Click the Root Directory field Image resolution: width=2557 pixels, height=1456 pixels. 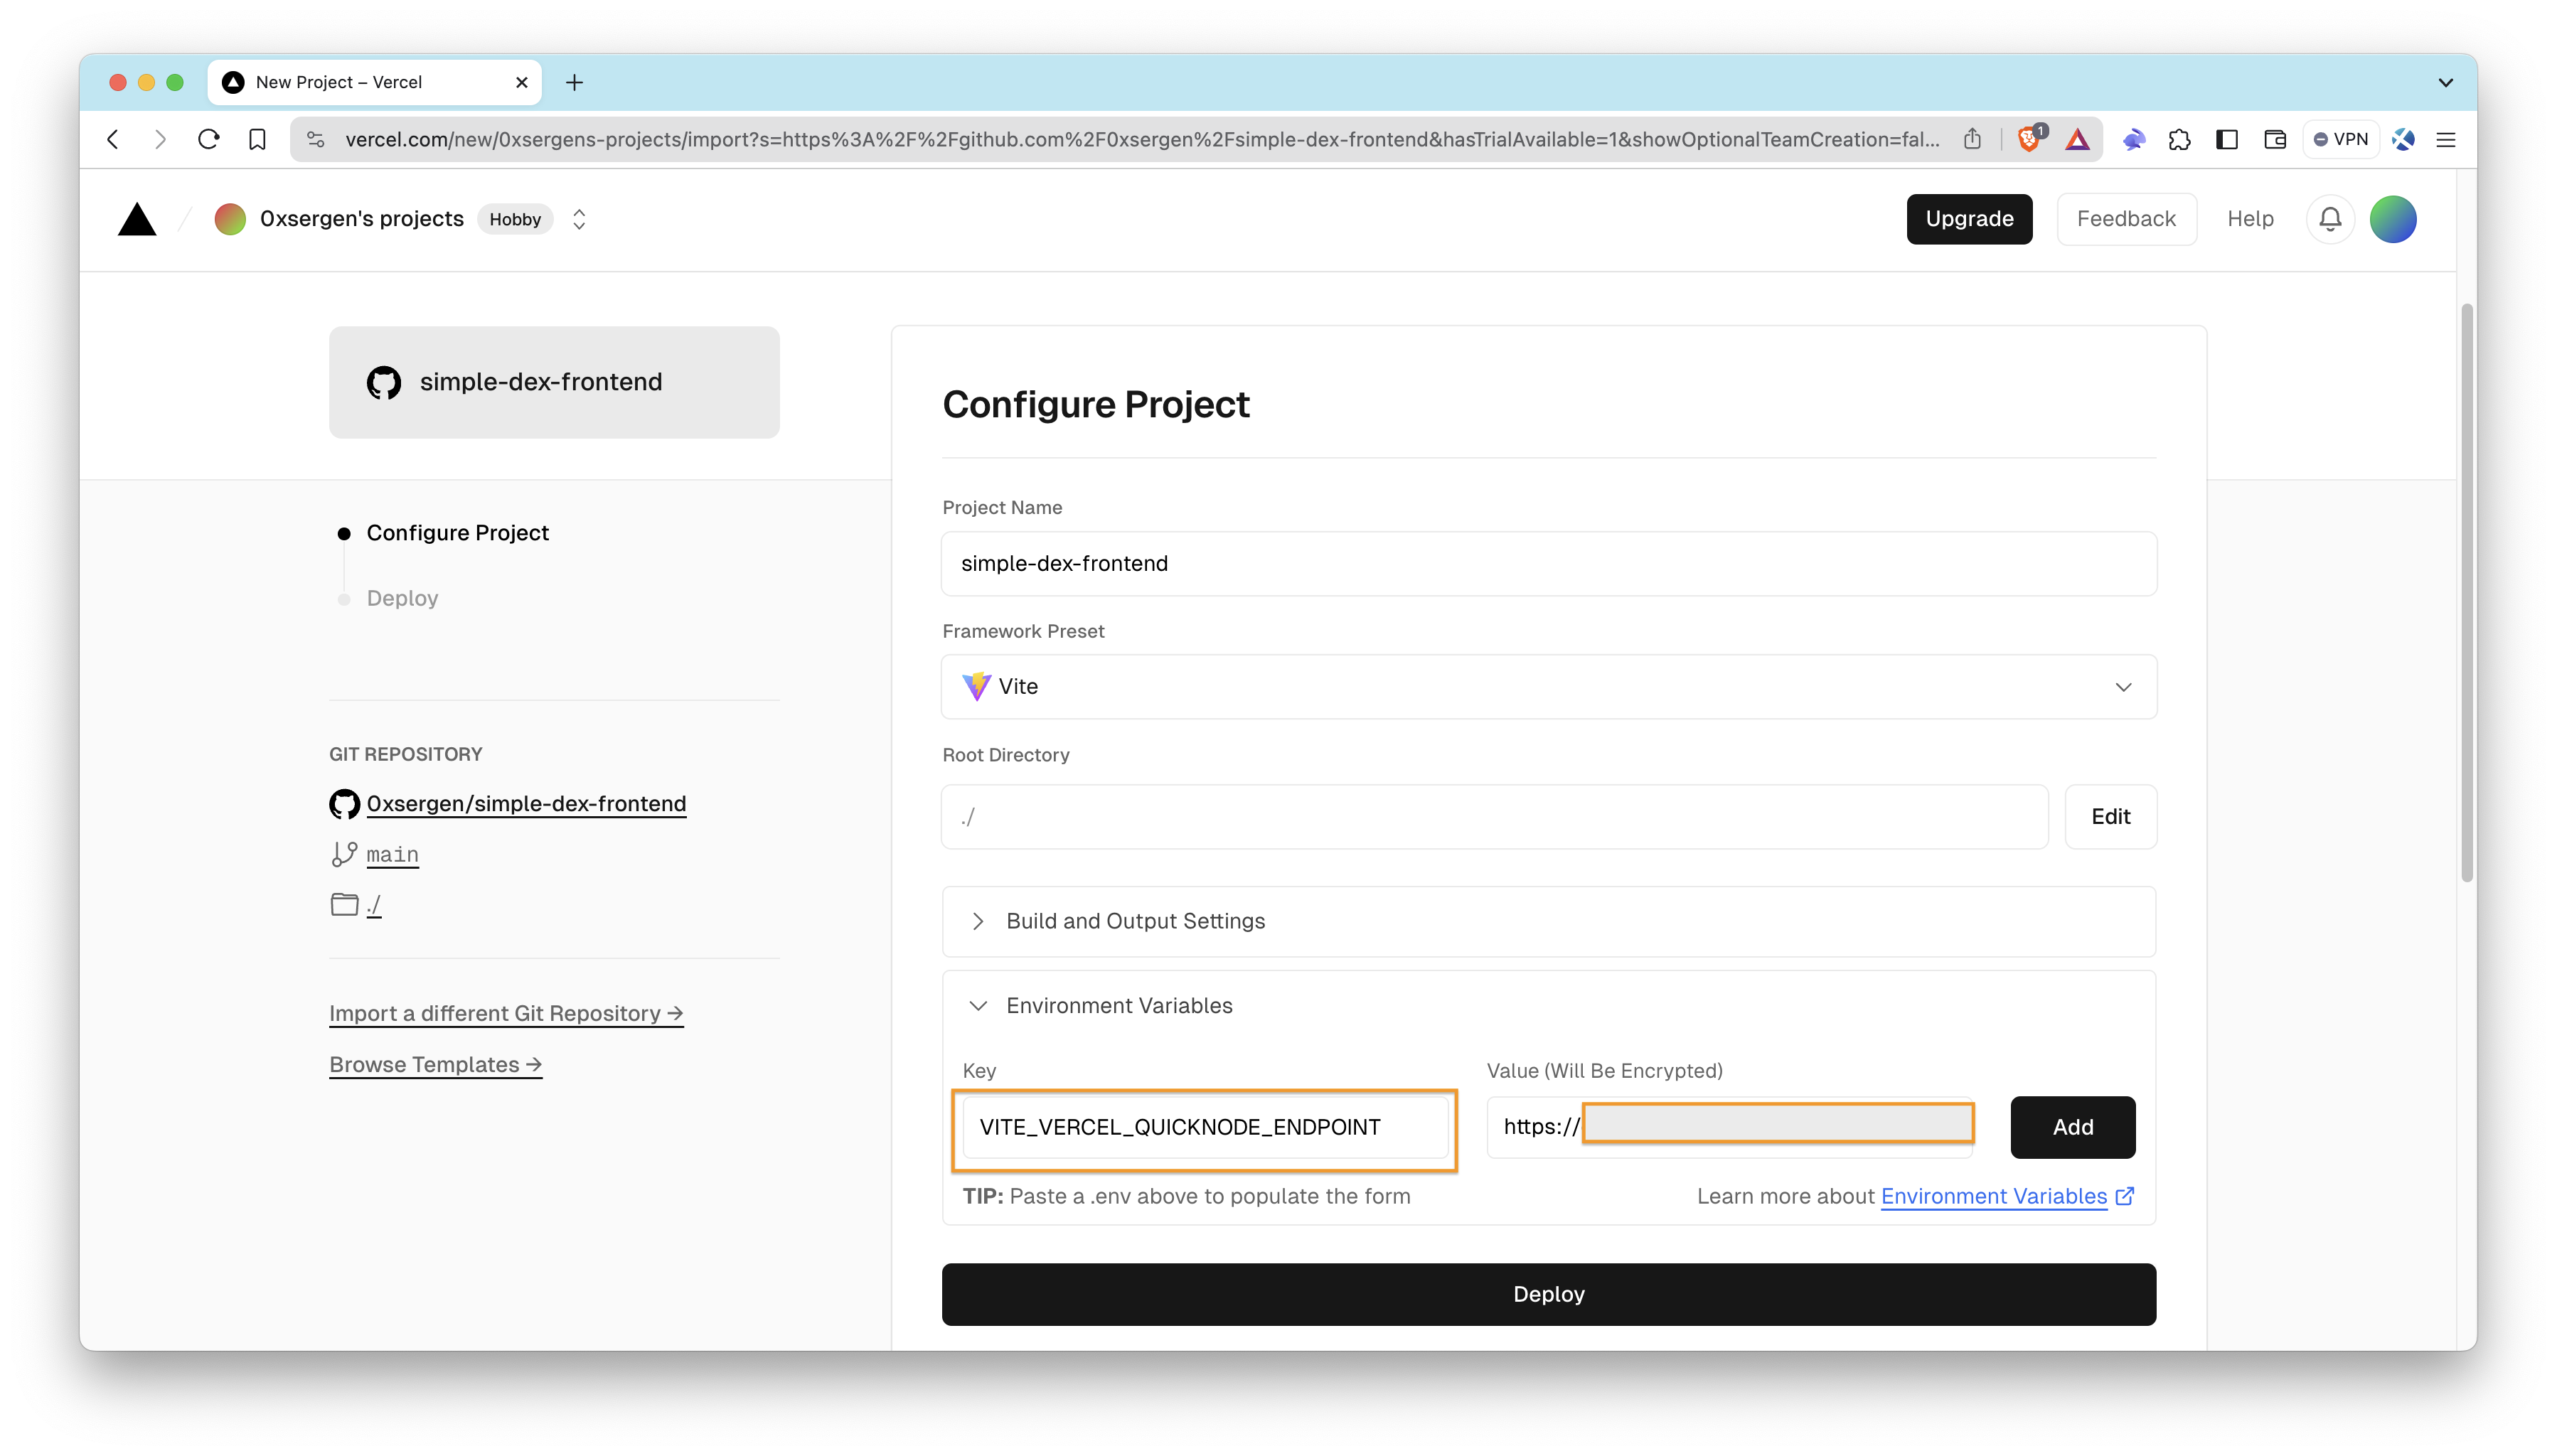tap(1494, 817)
